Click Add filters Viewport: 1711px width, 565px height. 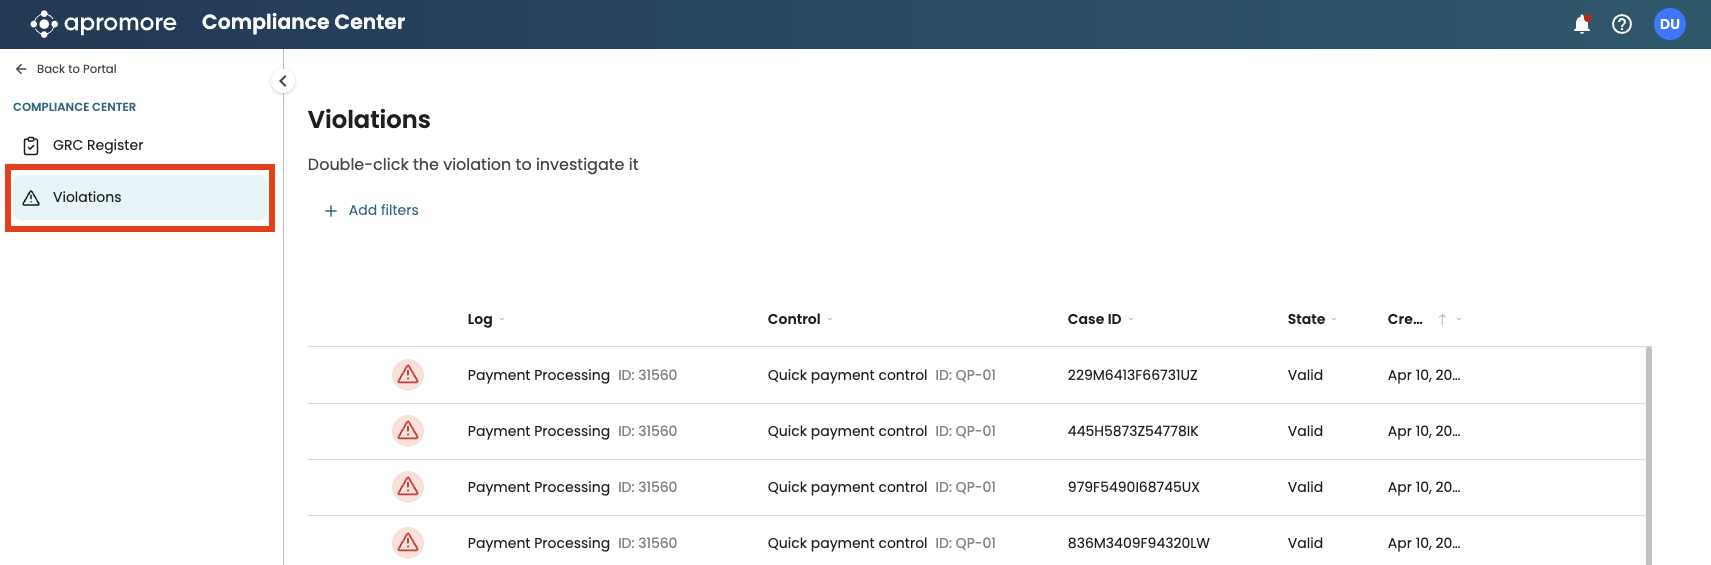click(371, 210)
